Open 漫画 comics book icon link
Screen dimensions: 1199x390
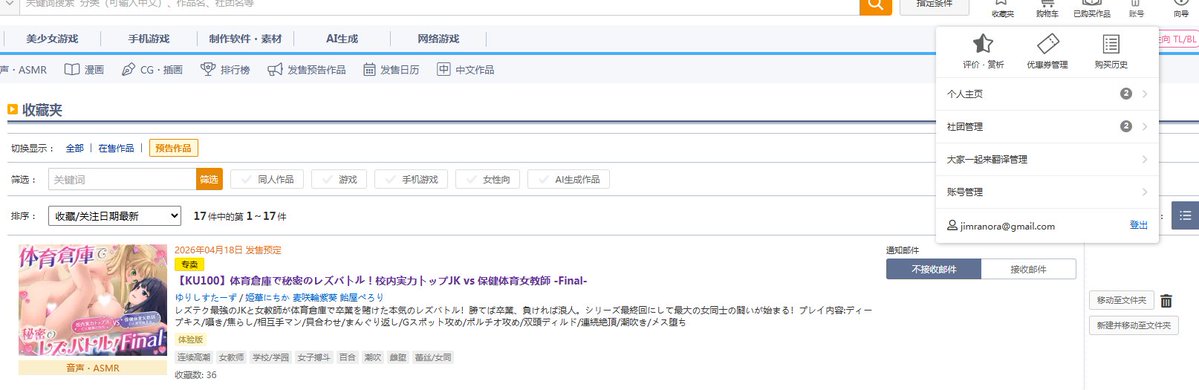coord(83,70)
